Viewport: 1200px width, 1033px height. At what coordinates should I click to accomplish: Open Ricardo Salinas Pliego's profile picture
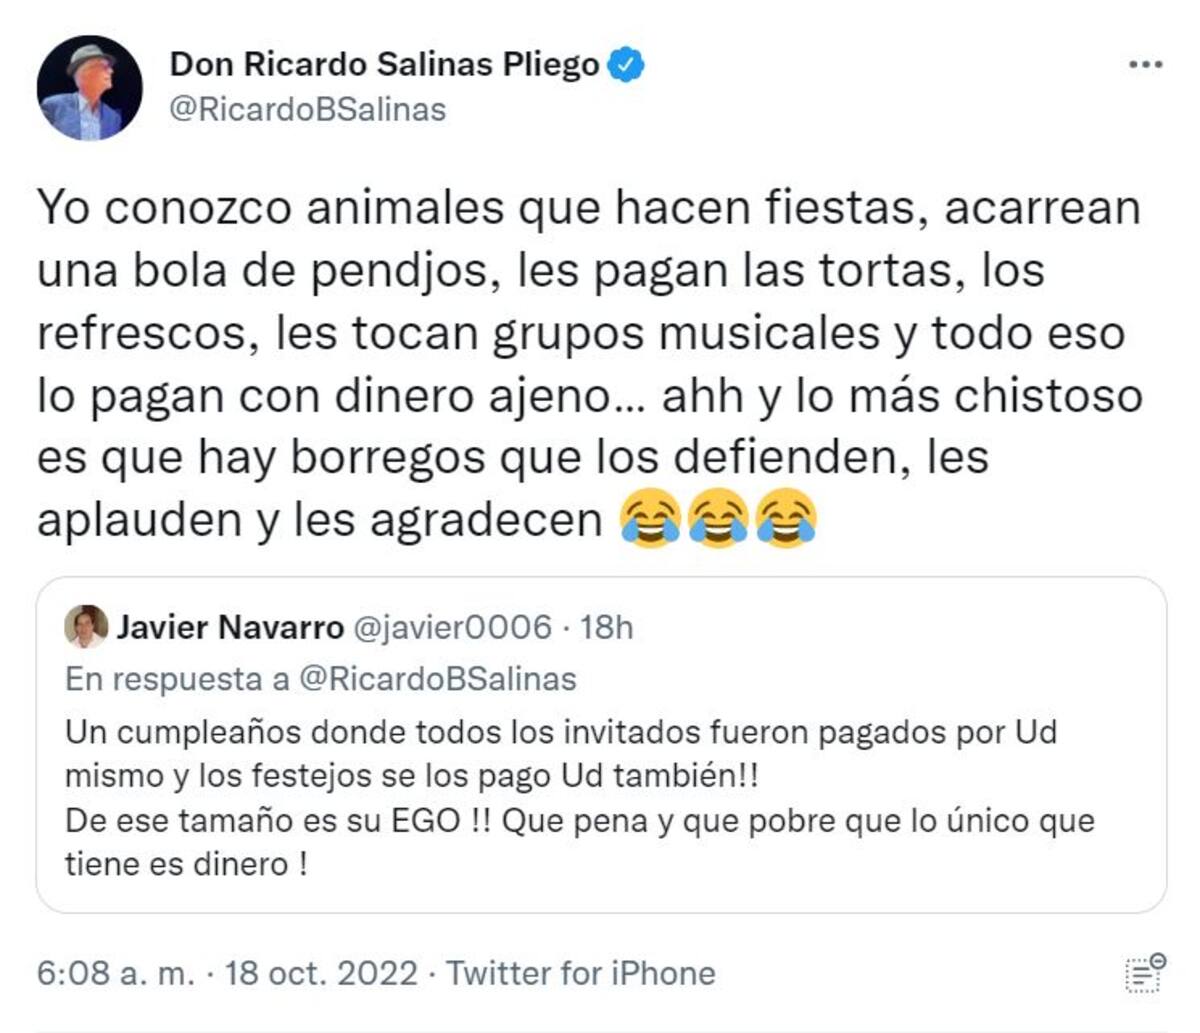click(x=89, y=88)
